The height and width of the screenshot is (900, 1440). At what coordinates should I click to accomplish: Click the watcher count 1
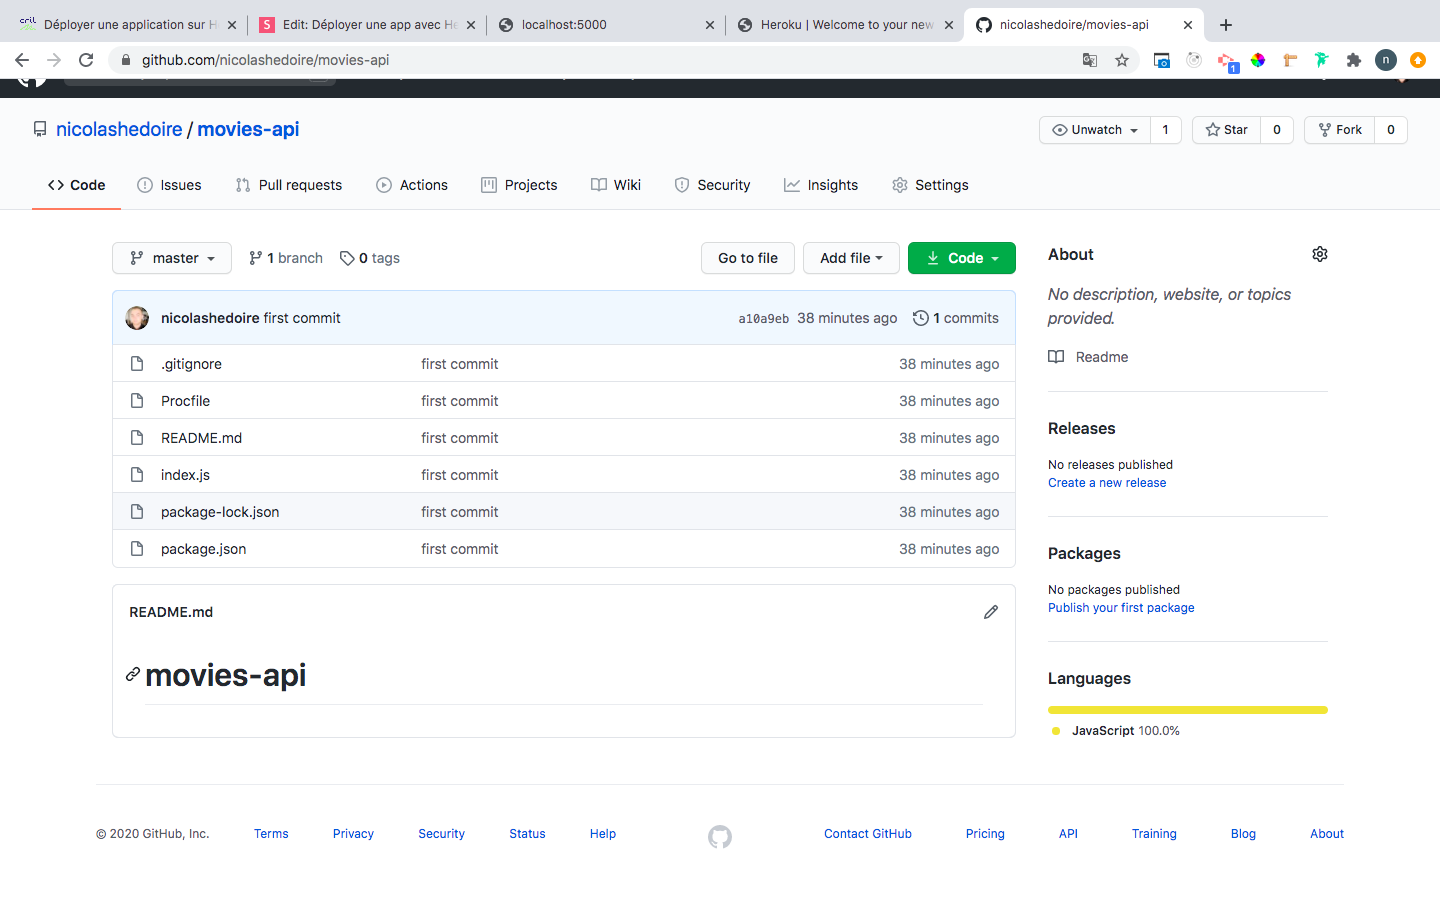(1165, 130)
